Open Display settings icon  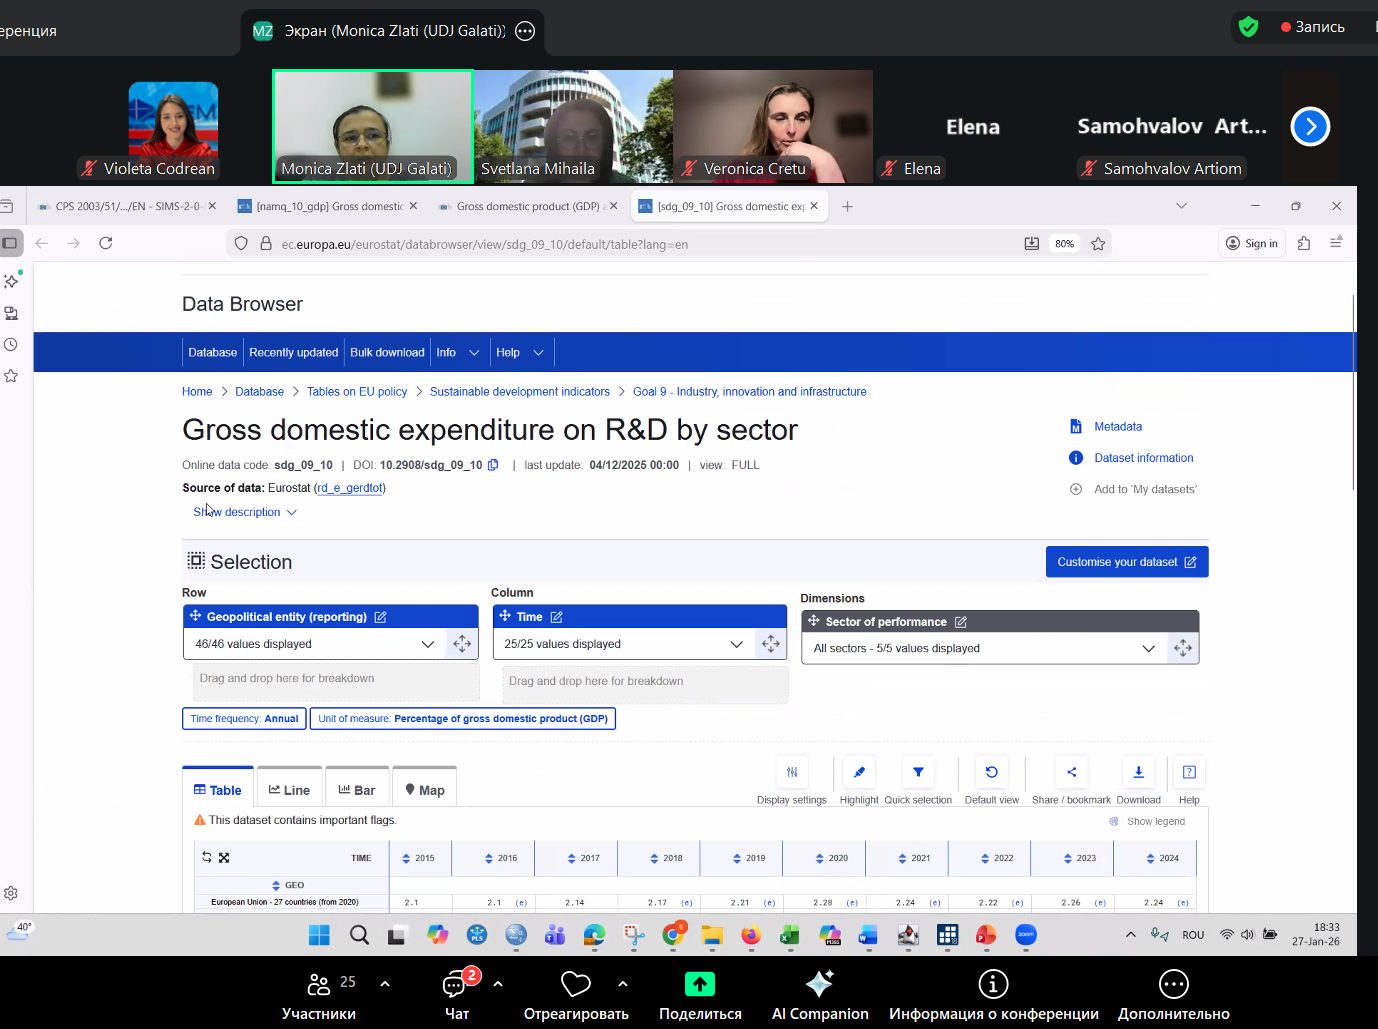792,772
